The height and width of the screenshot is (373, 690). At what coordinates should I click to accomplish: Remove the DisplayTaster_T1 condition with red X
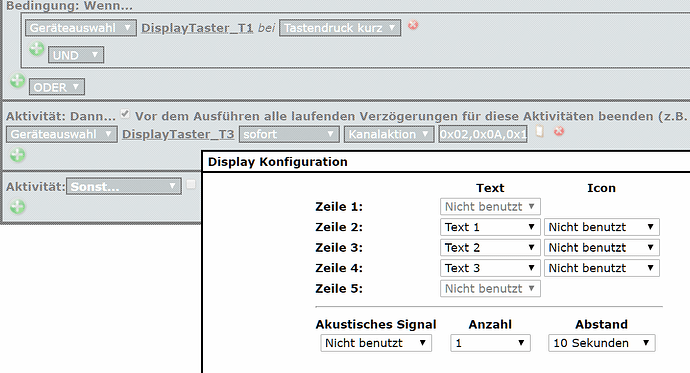click(413, 25)
